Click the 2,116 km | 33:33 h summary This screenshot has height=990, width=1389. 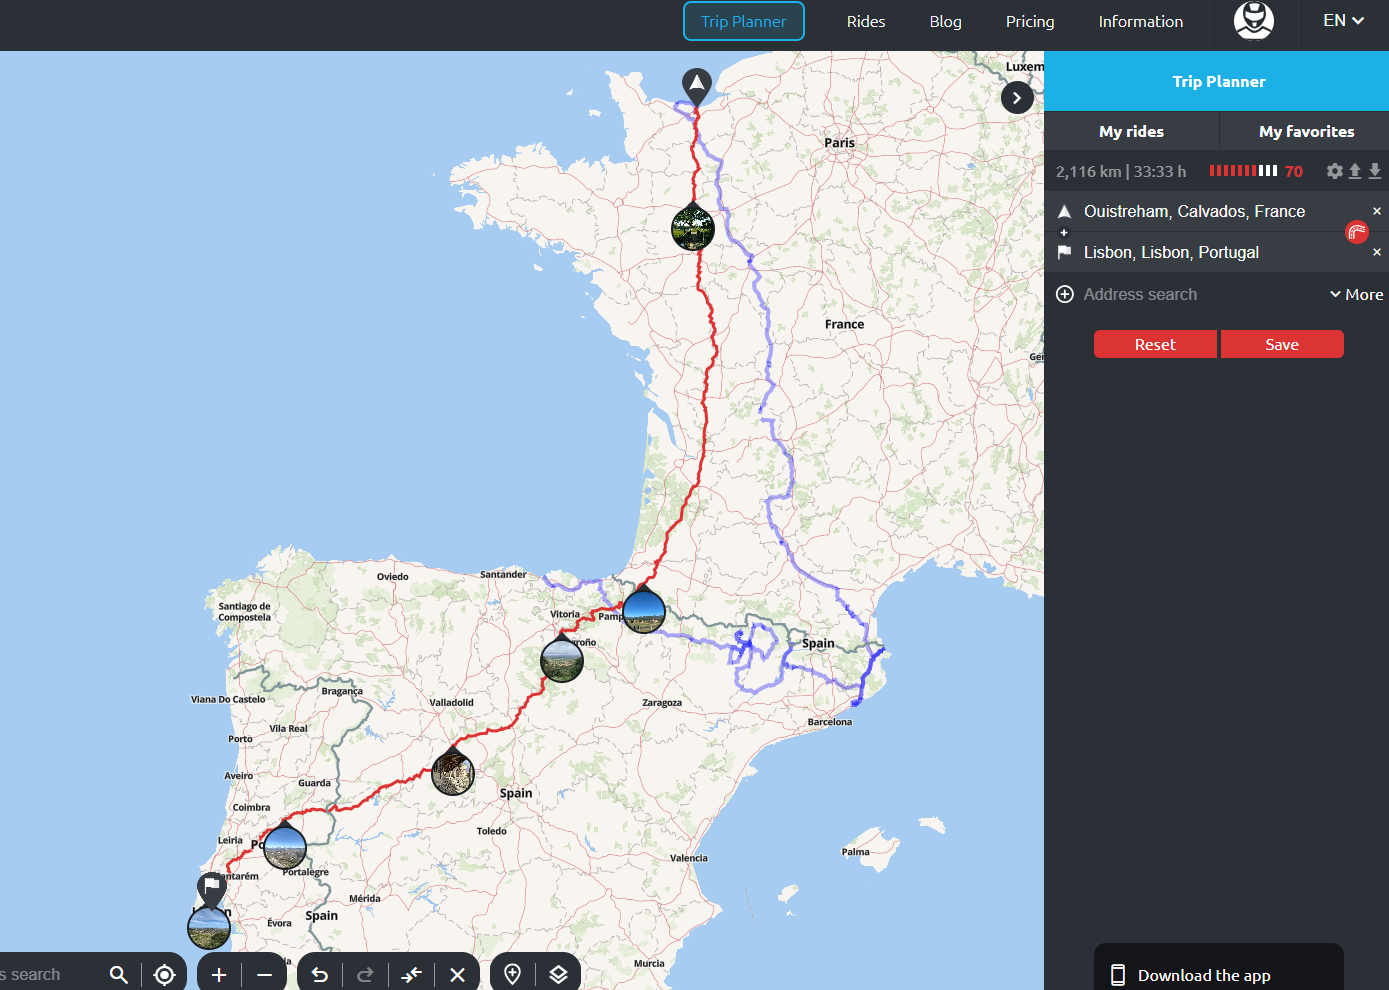(x=1121, y=171)
